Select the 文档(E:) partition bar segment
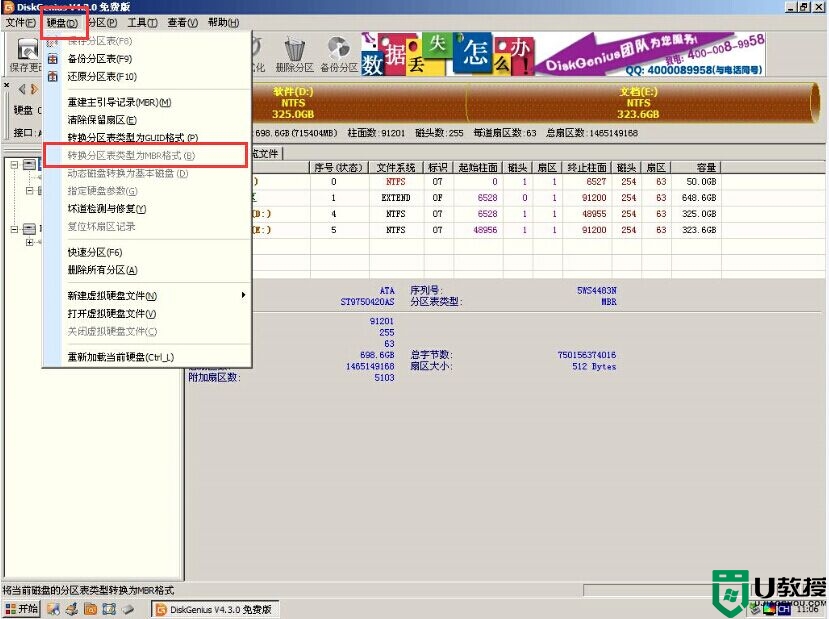829x619 pixels. pyautogui.click(x=637, y=102)
